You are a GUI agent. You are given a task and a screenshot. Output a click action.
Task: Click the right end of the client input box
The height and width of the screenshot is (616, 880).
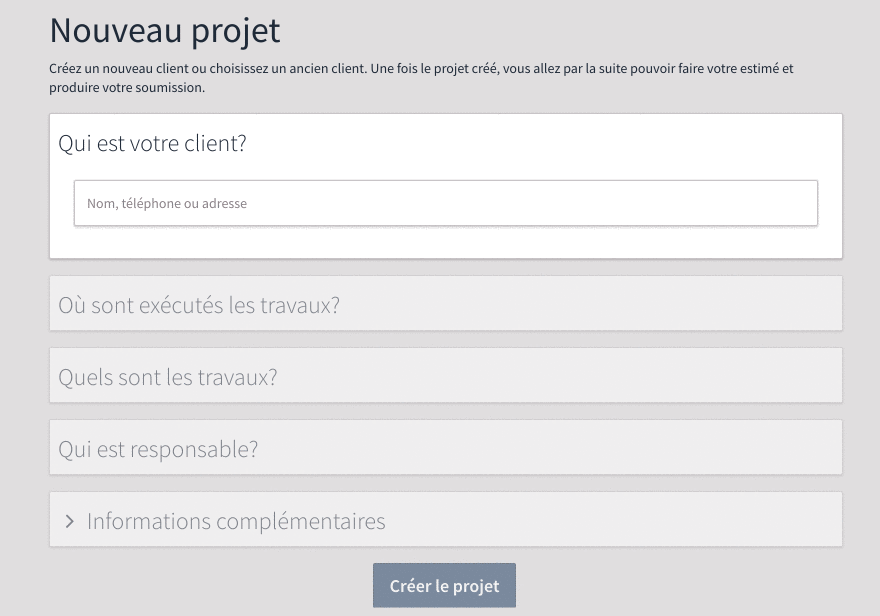pos(790,203)
